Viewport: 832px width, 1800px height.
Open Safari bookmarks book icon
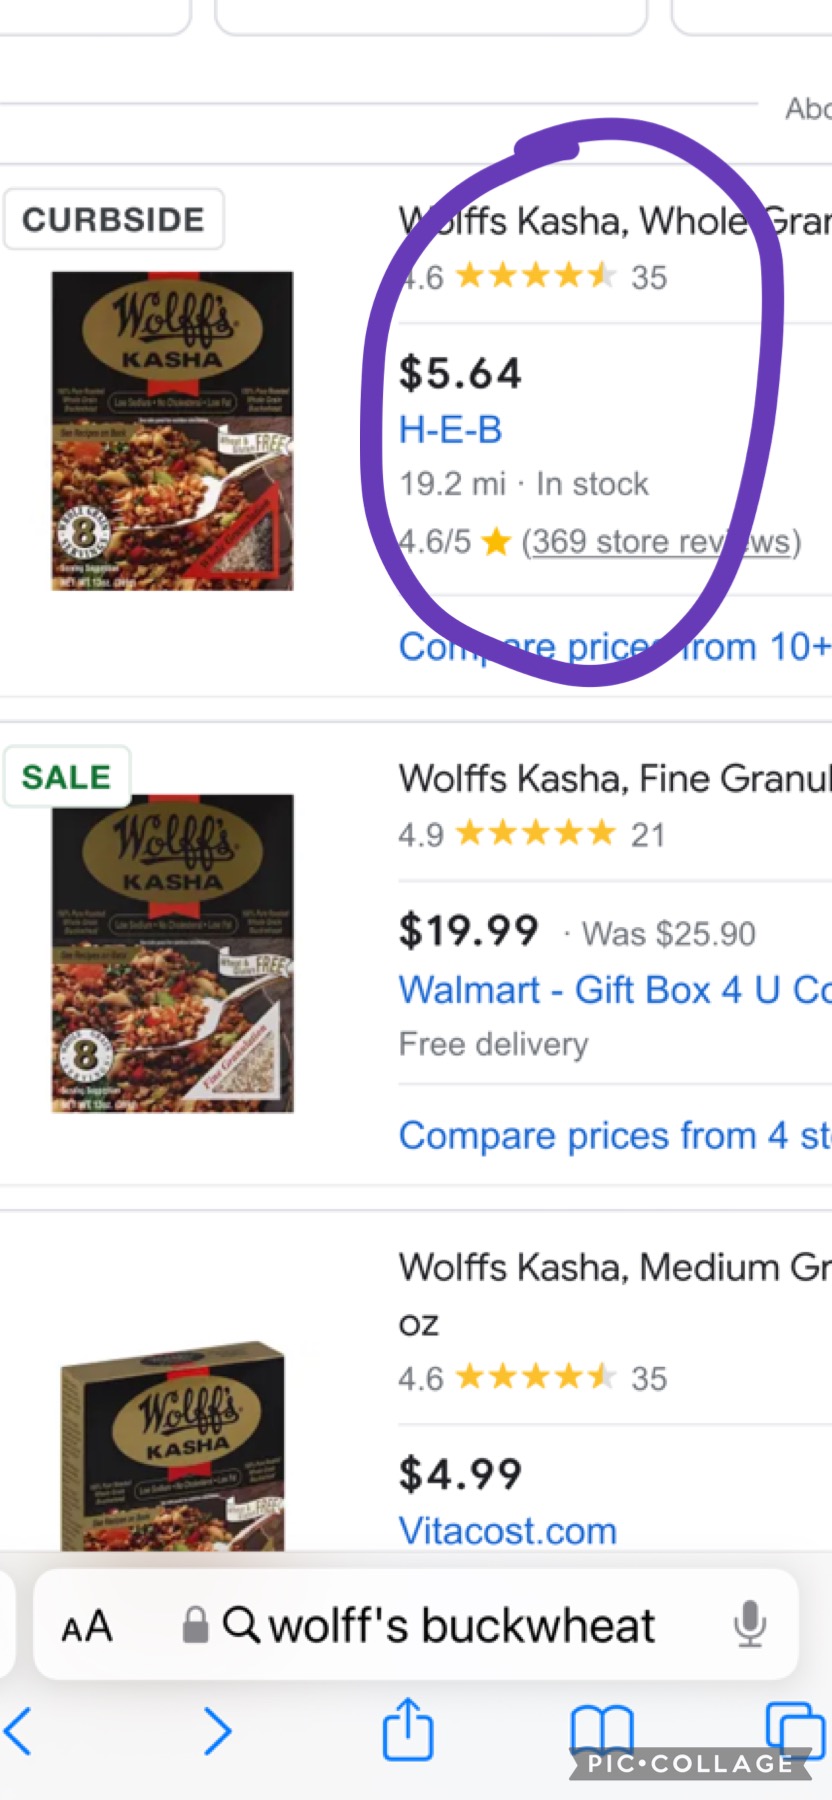pos(601,1729)
